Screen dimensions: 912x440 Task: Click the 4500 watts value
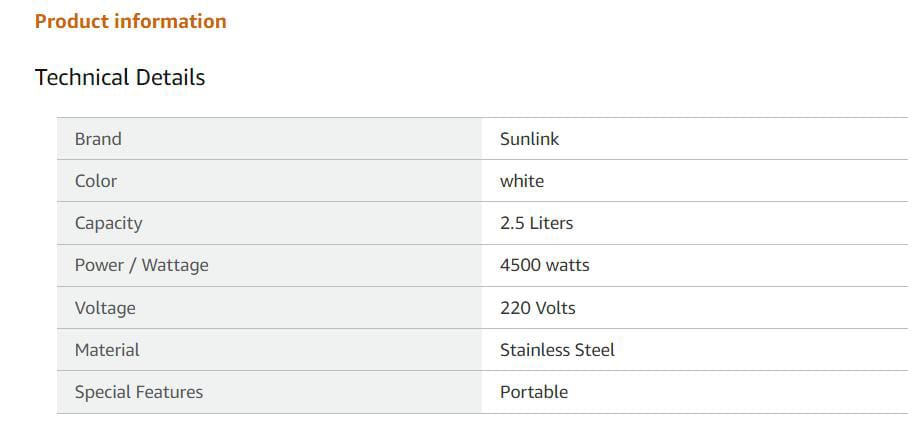click(x=544, y=265)
